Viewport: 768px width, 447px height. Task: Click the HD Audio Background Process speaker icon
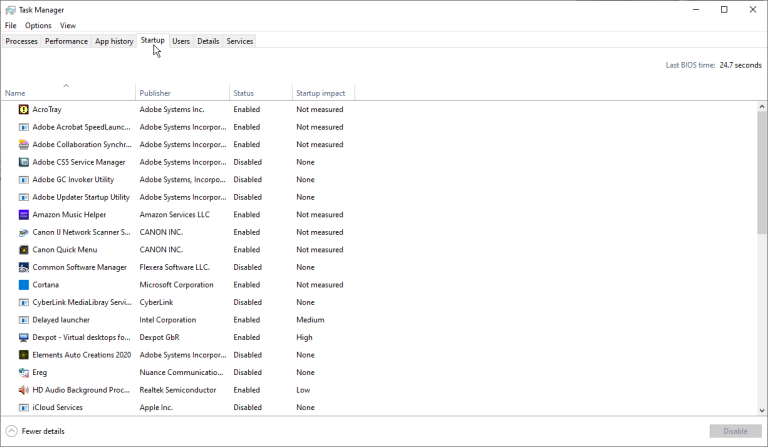[x=24, y=390]
